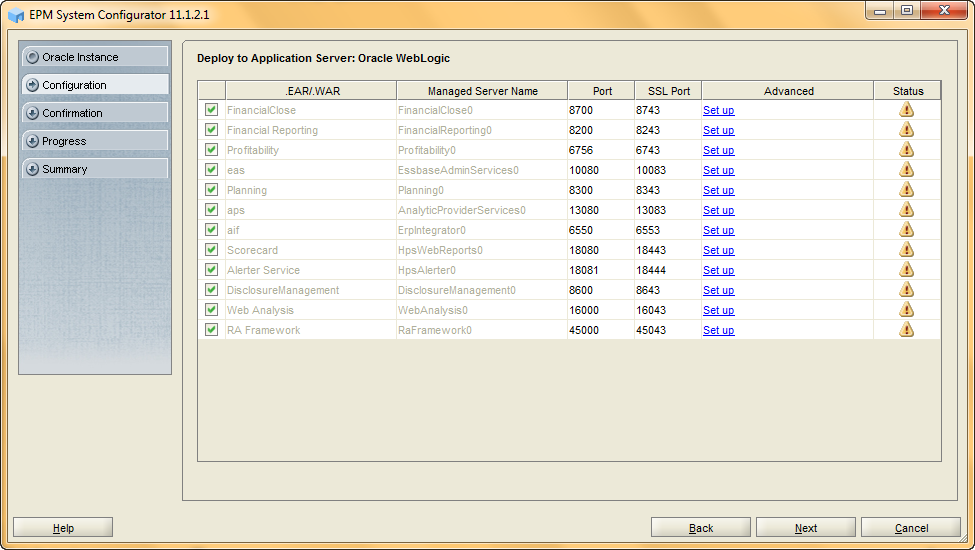This screenshot has height=550, width=975.
Task: Click Set up link for aif
Action: pyautogui.click(x=718, y=230)
